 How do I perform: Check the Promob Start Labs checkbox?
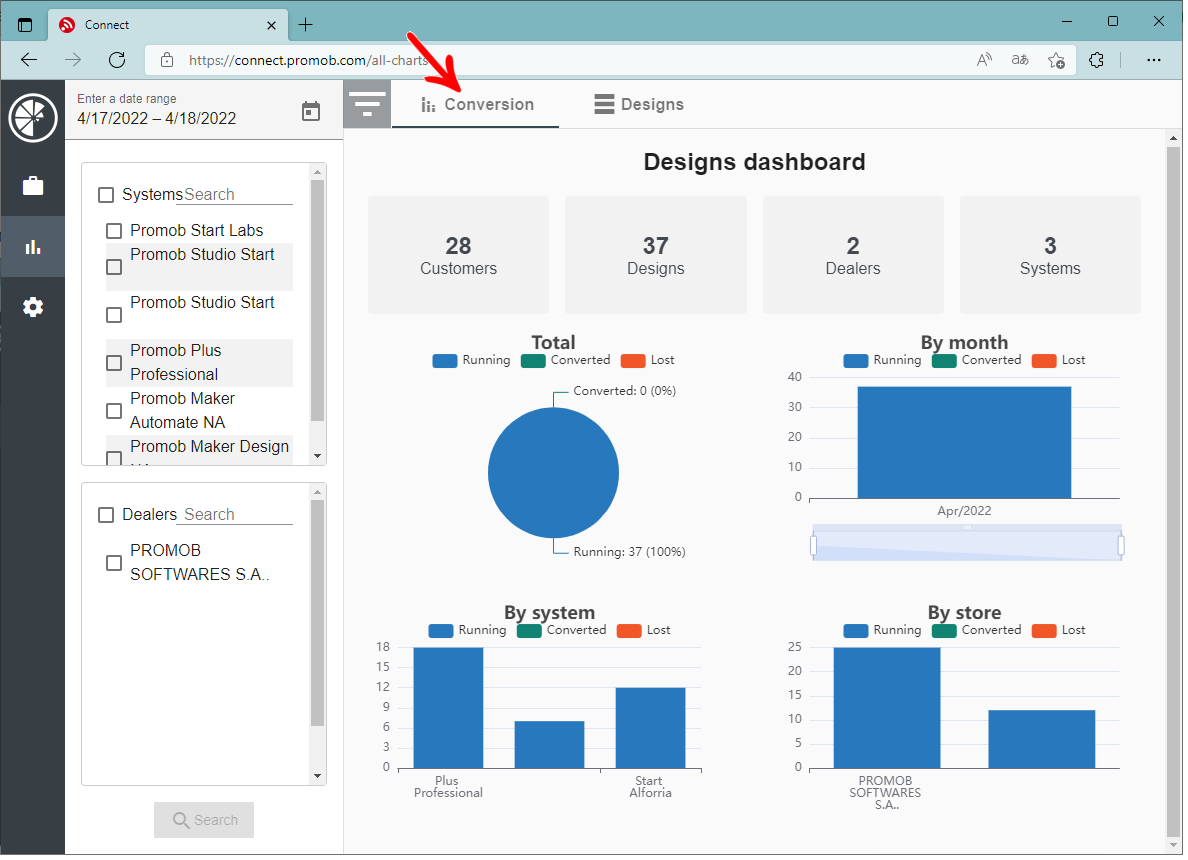click(114, 231)
